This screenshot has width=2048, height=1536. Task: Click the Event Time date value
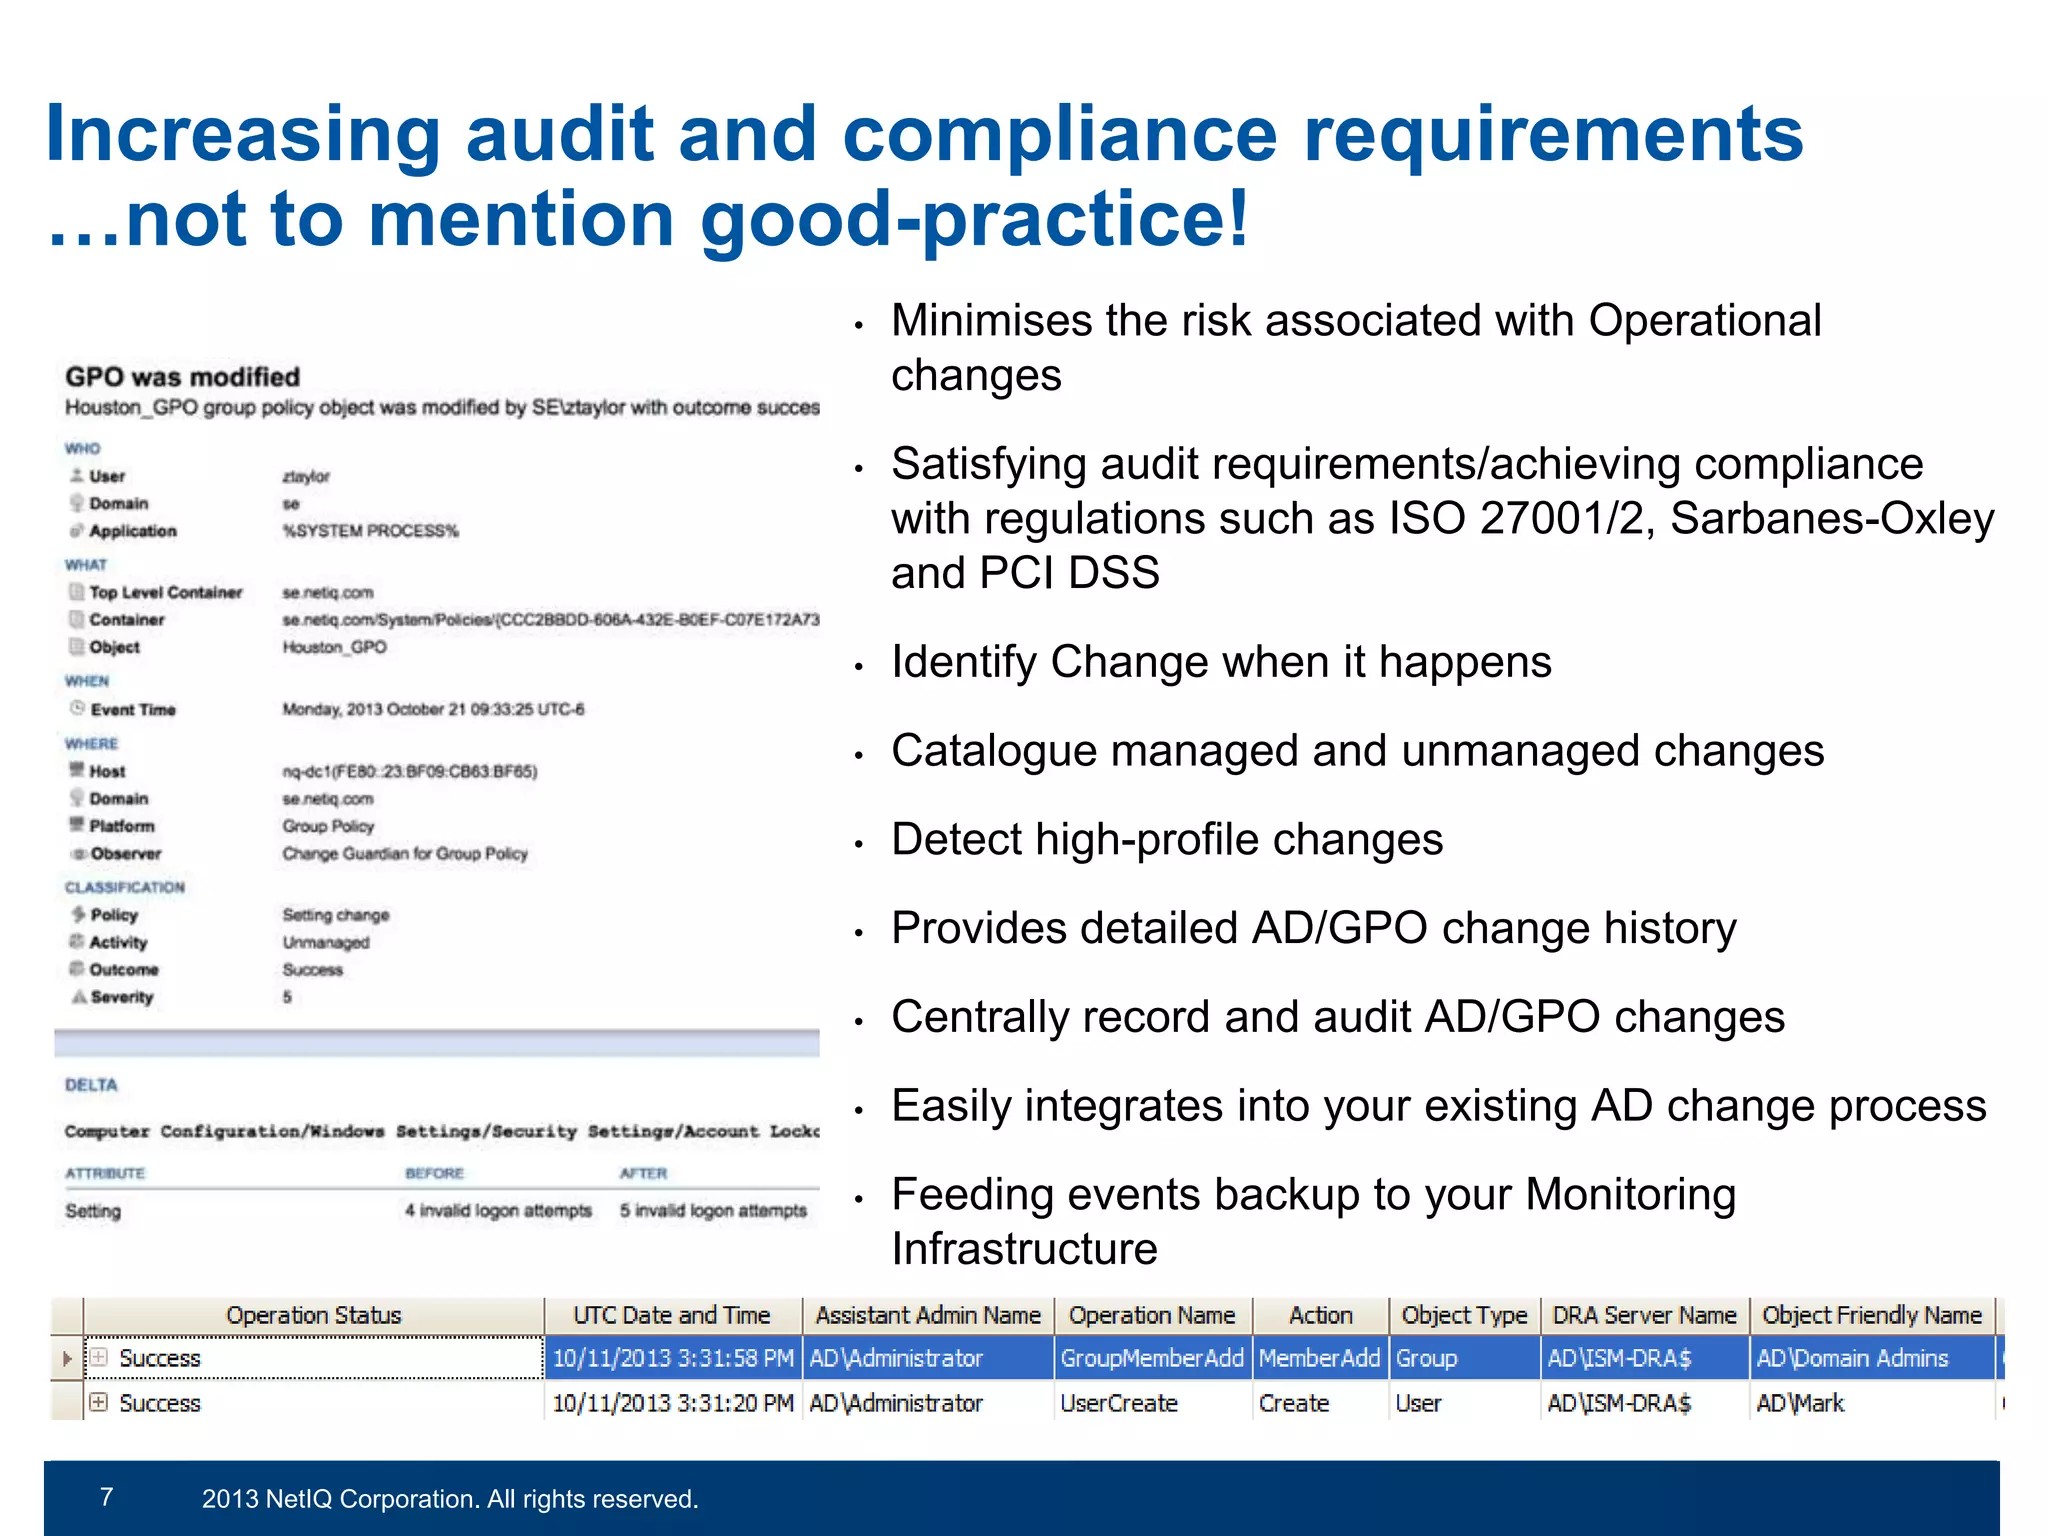433,709
